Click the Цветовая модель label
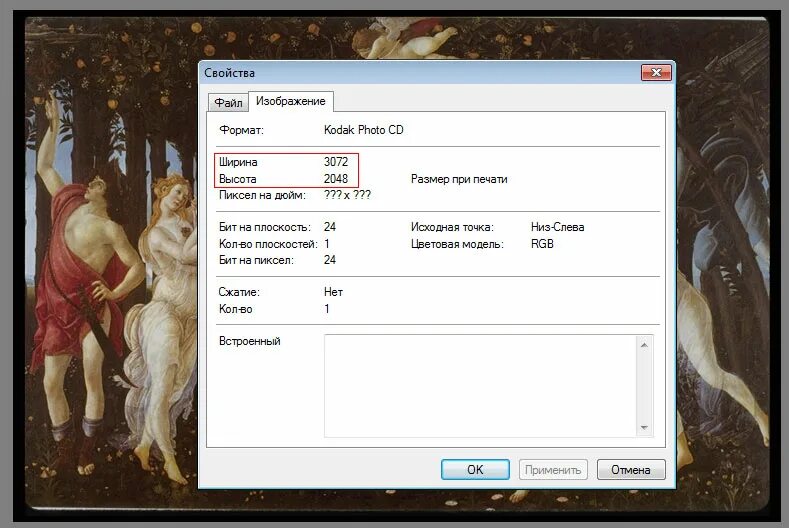Viewport: 789px width, 528px height. point(457,244)
